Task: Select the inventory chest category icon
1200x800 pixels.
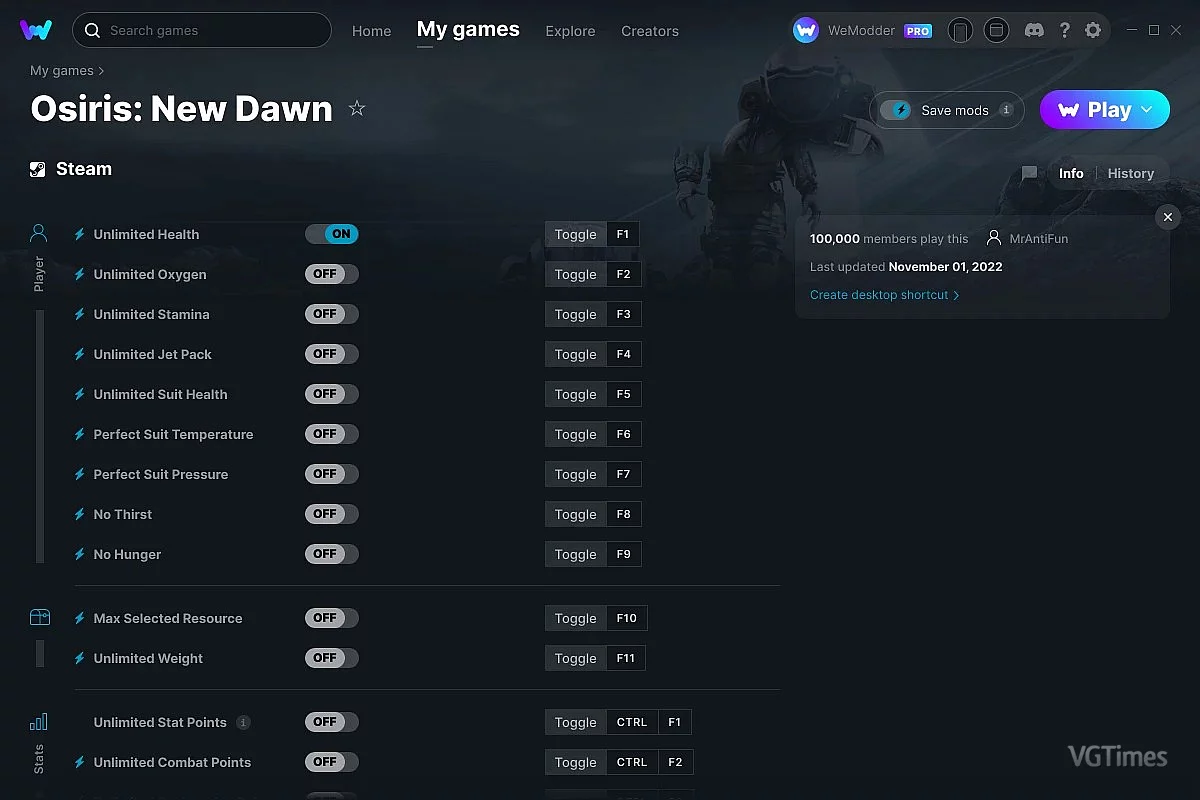Action: 39,618
